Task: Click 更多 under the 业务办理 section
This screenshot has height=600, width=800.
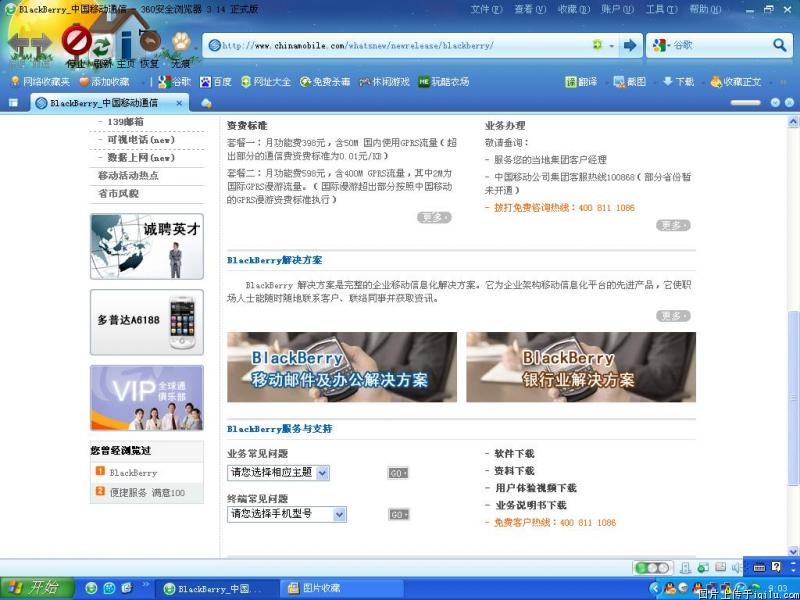Action: [673, 225]
